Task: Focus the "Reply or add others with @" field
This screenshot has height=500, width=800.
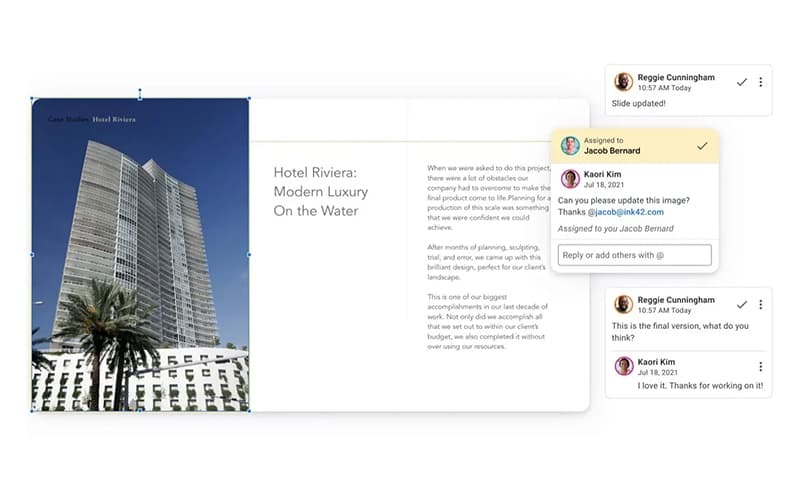Action: click(x=635, y=255)
